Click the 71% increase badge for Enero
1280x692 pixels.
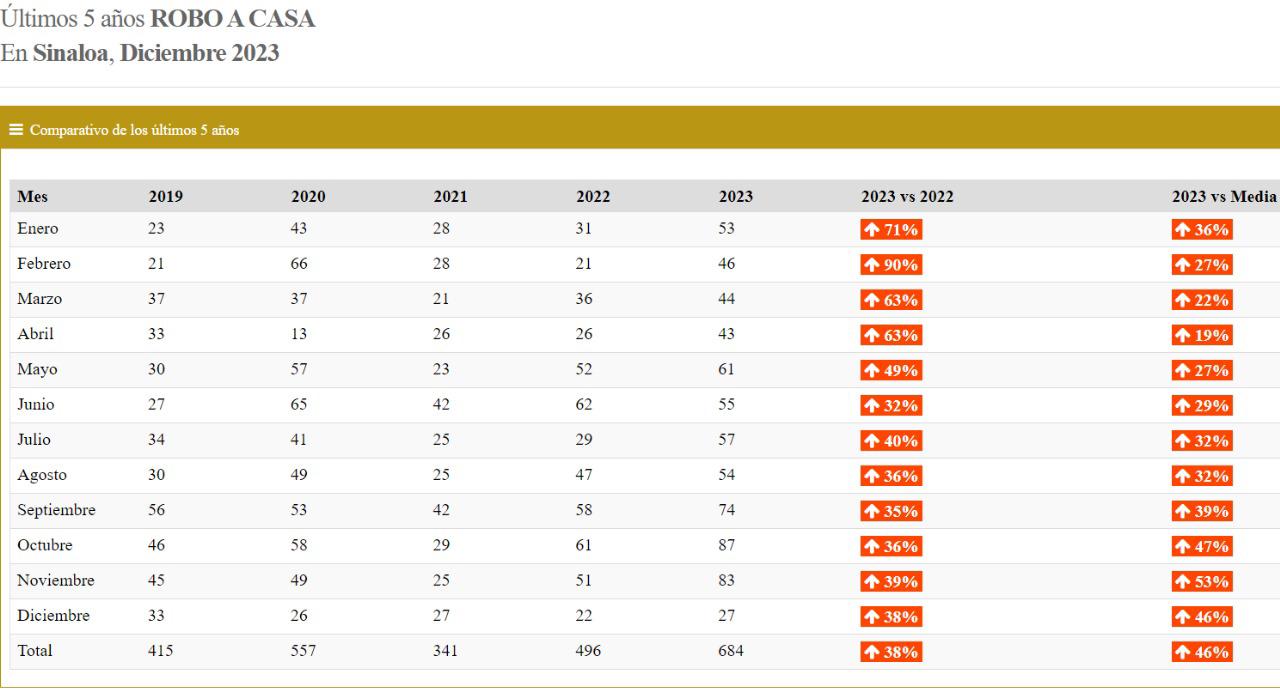coord(890,230)
